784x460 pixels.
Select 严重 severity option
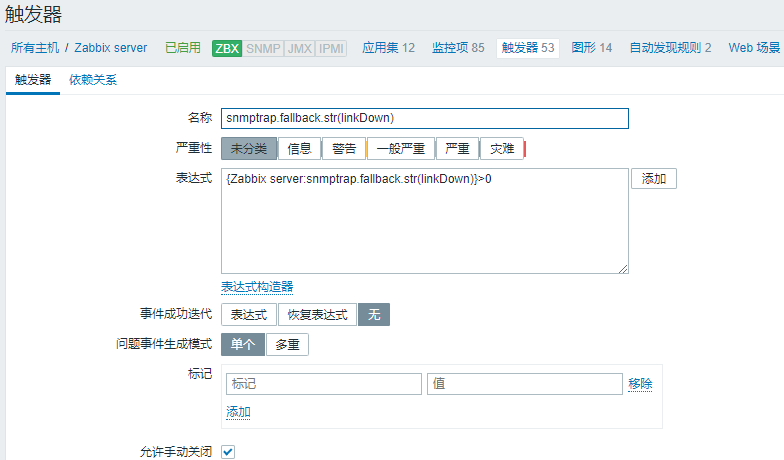coord(458,148)
